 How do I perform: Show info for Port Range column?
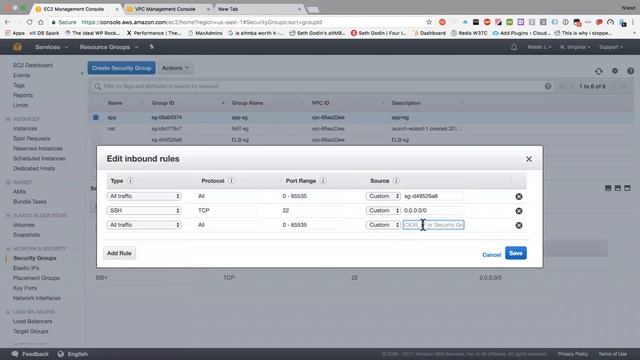(x=323, y=181)
